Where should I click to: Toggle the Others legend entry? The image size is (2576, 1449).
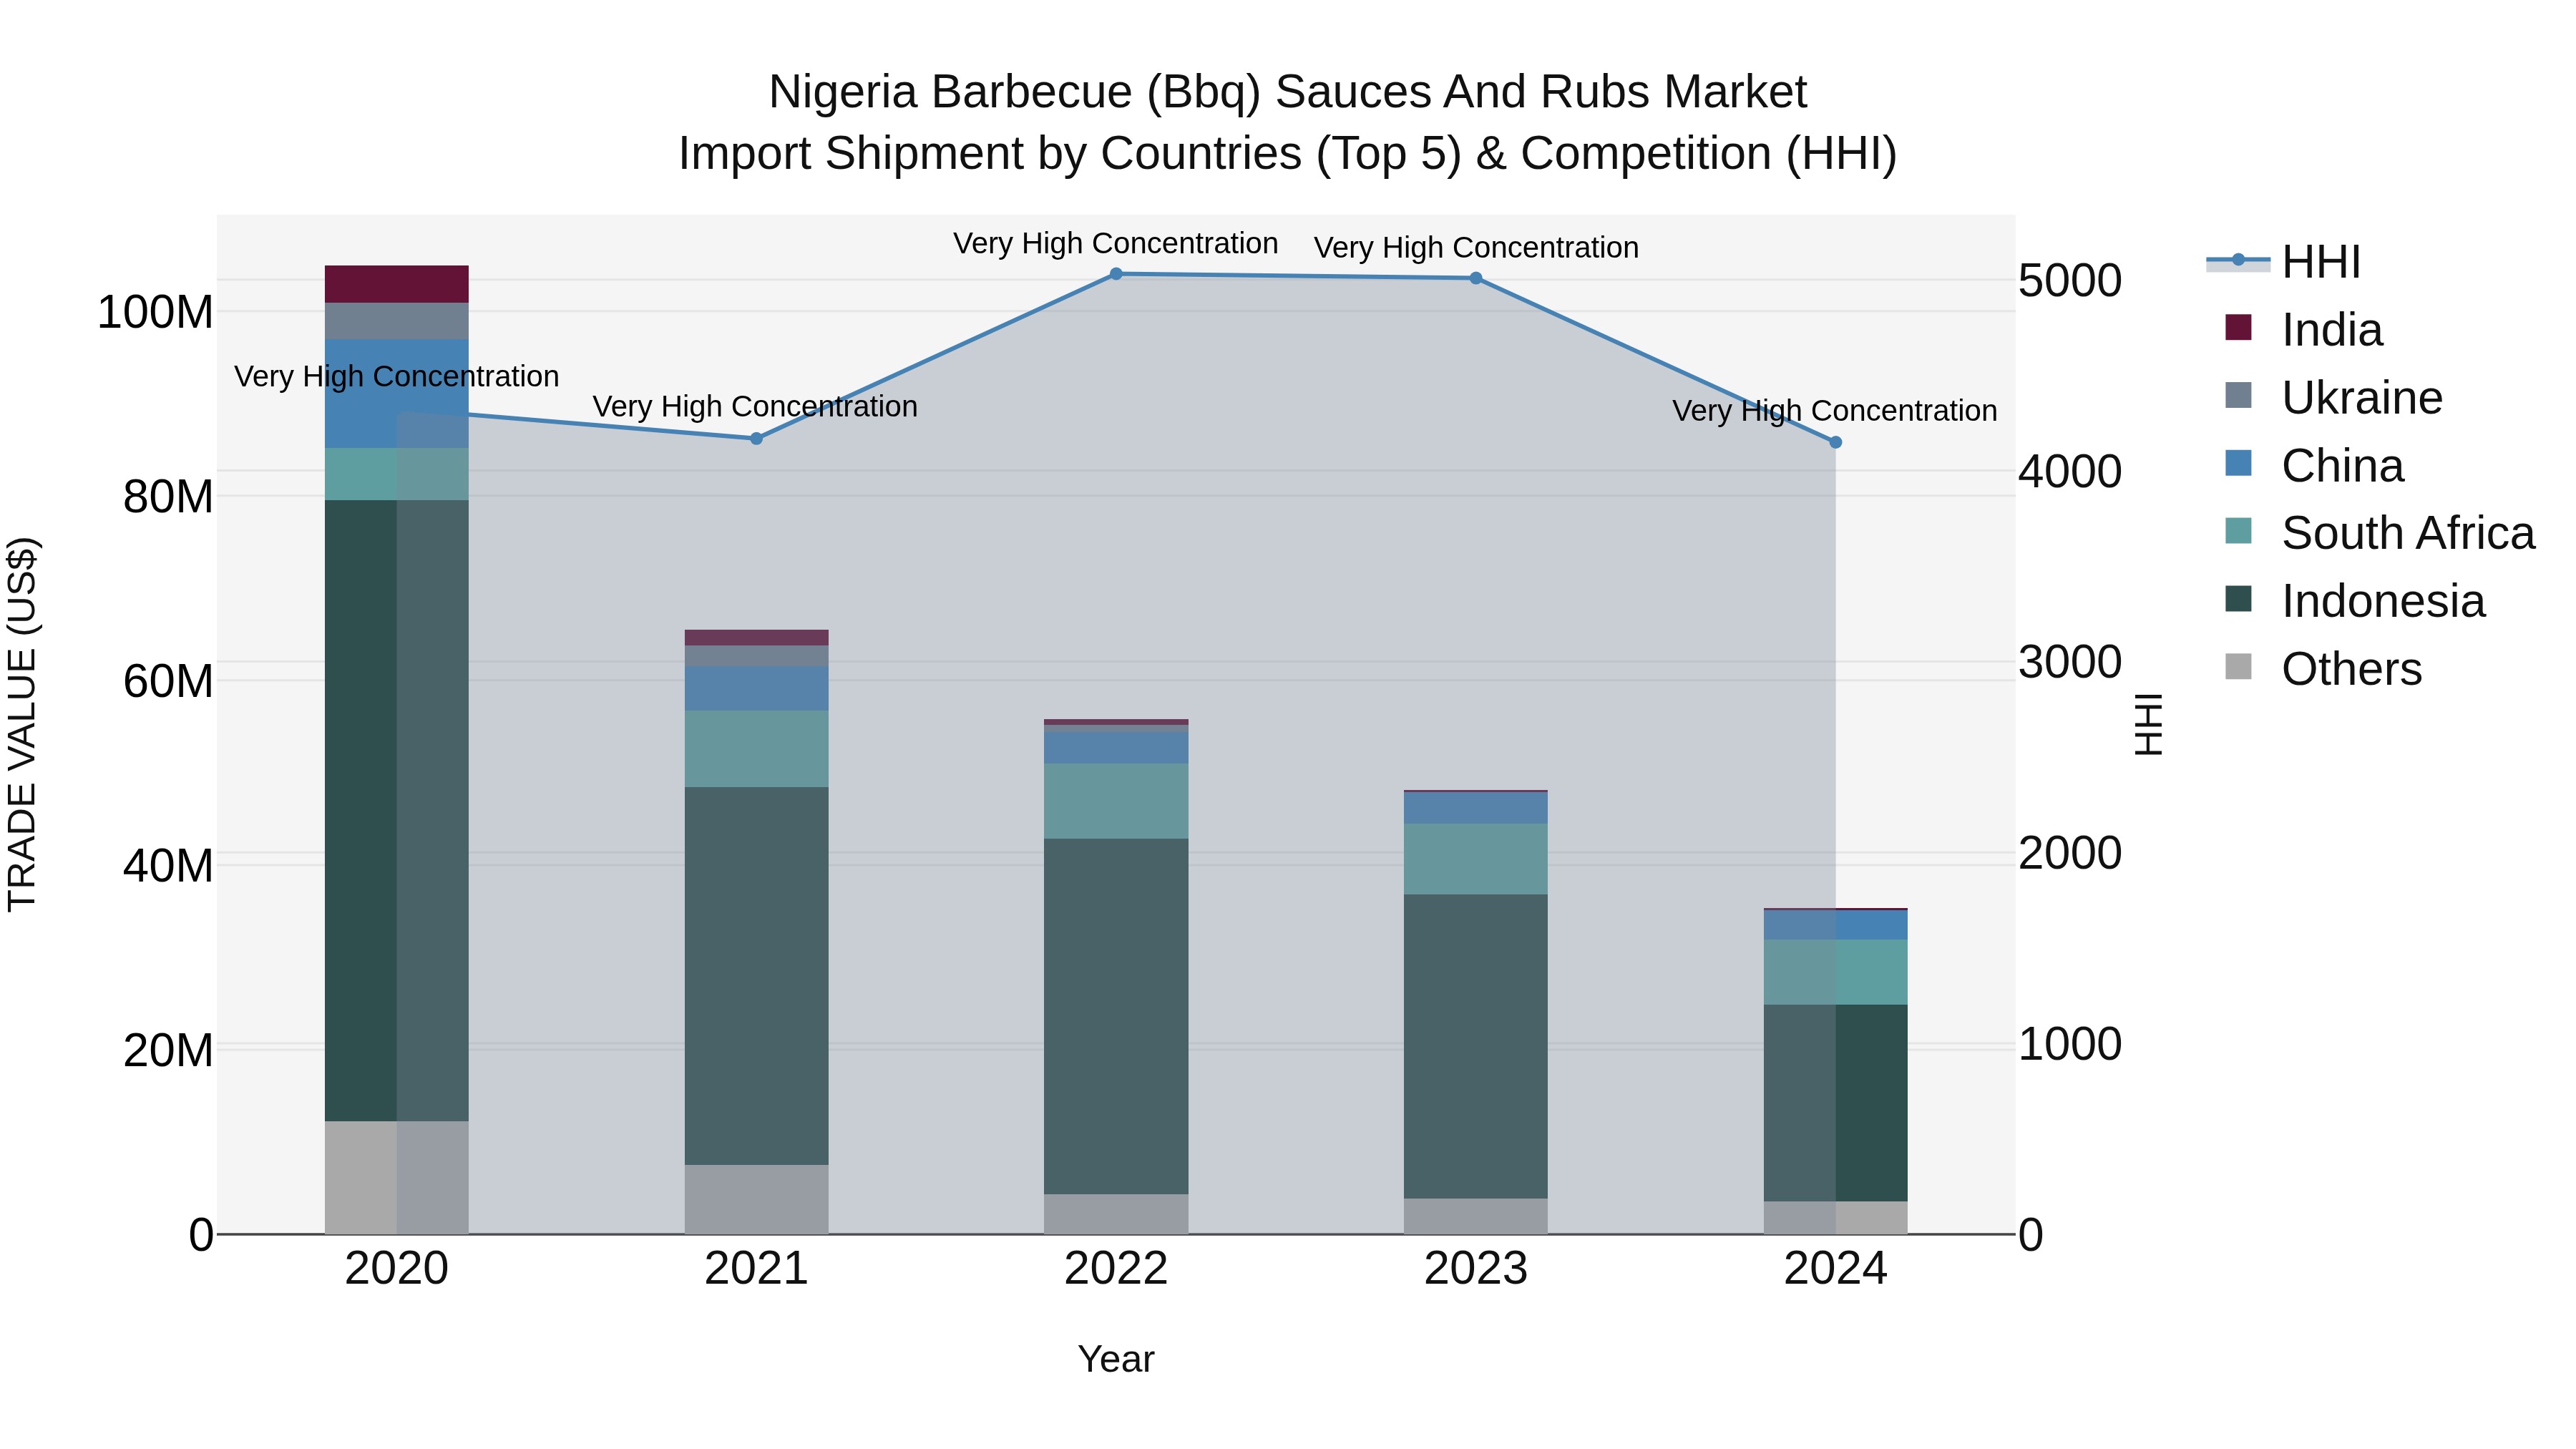[x=2323, y=669]
